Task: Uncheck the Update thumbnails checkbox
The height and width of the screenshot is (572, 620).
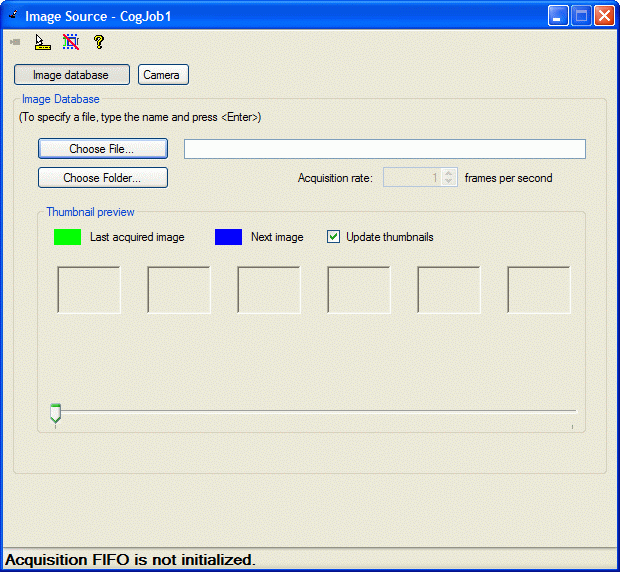Action: (333, 237)
